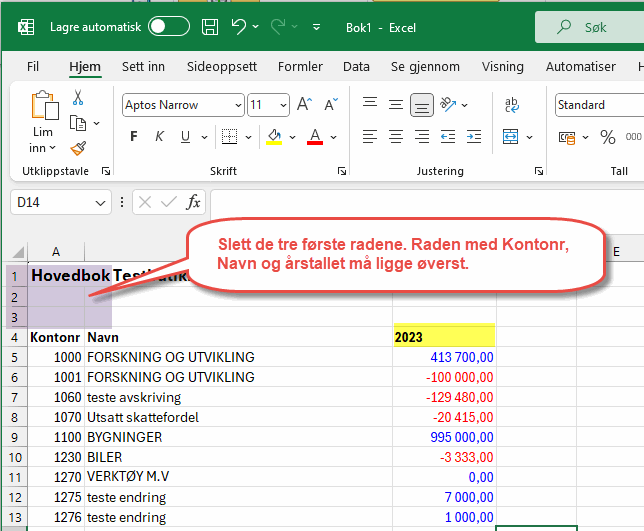Open the Formler ribbon tab
This screenshot has height=531, width=644.
(300, 67)
